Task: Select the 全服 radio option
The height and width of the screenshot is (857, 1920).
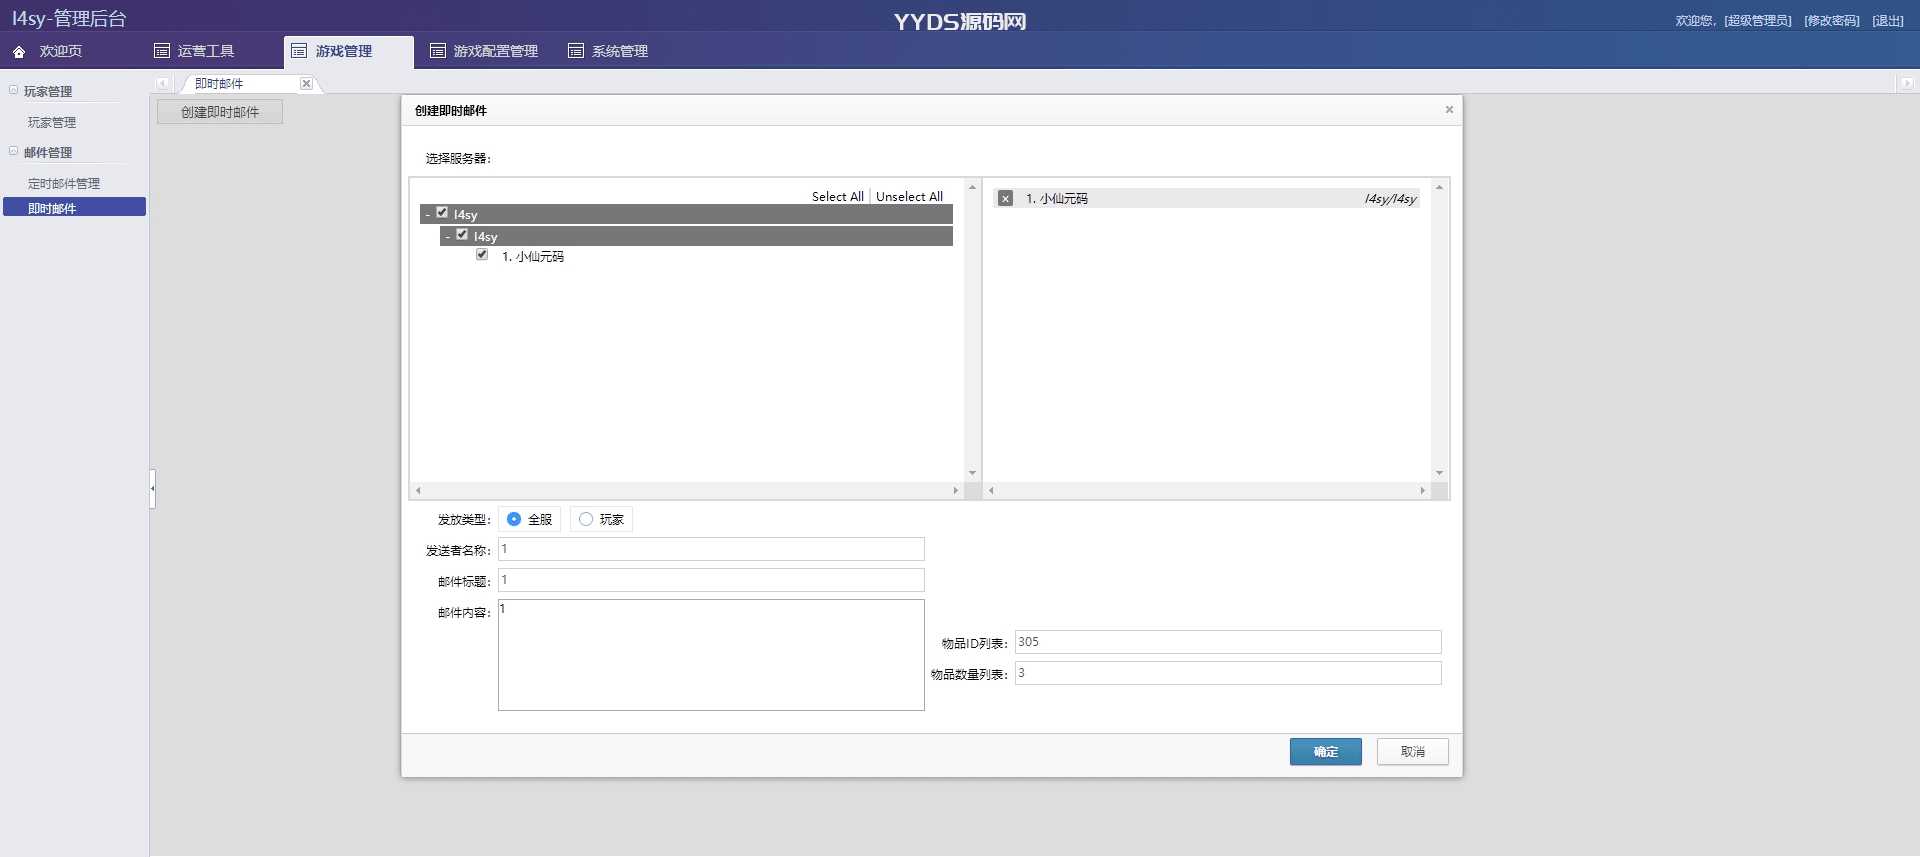Action: tap(514, 519)
